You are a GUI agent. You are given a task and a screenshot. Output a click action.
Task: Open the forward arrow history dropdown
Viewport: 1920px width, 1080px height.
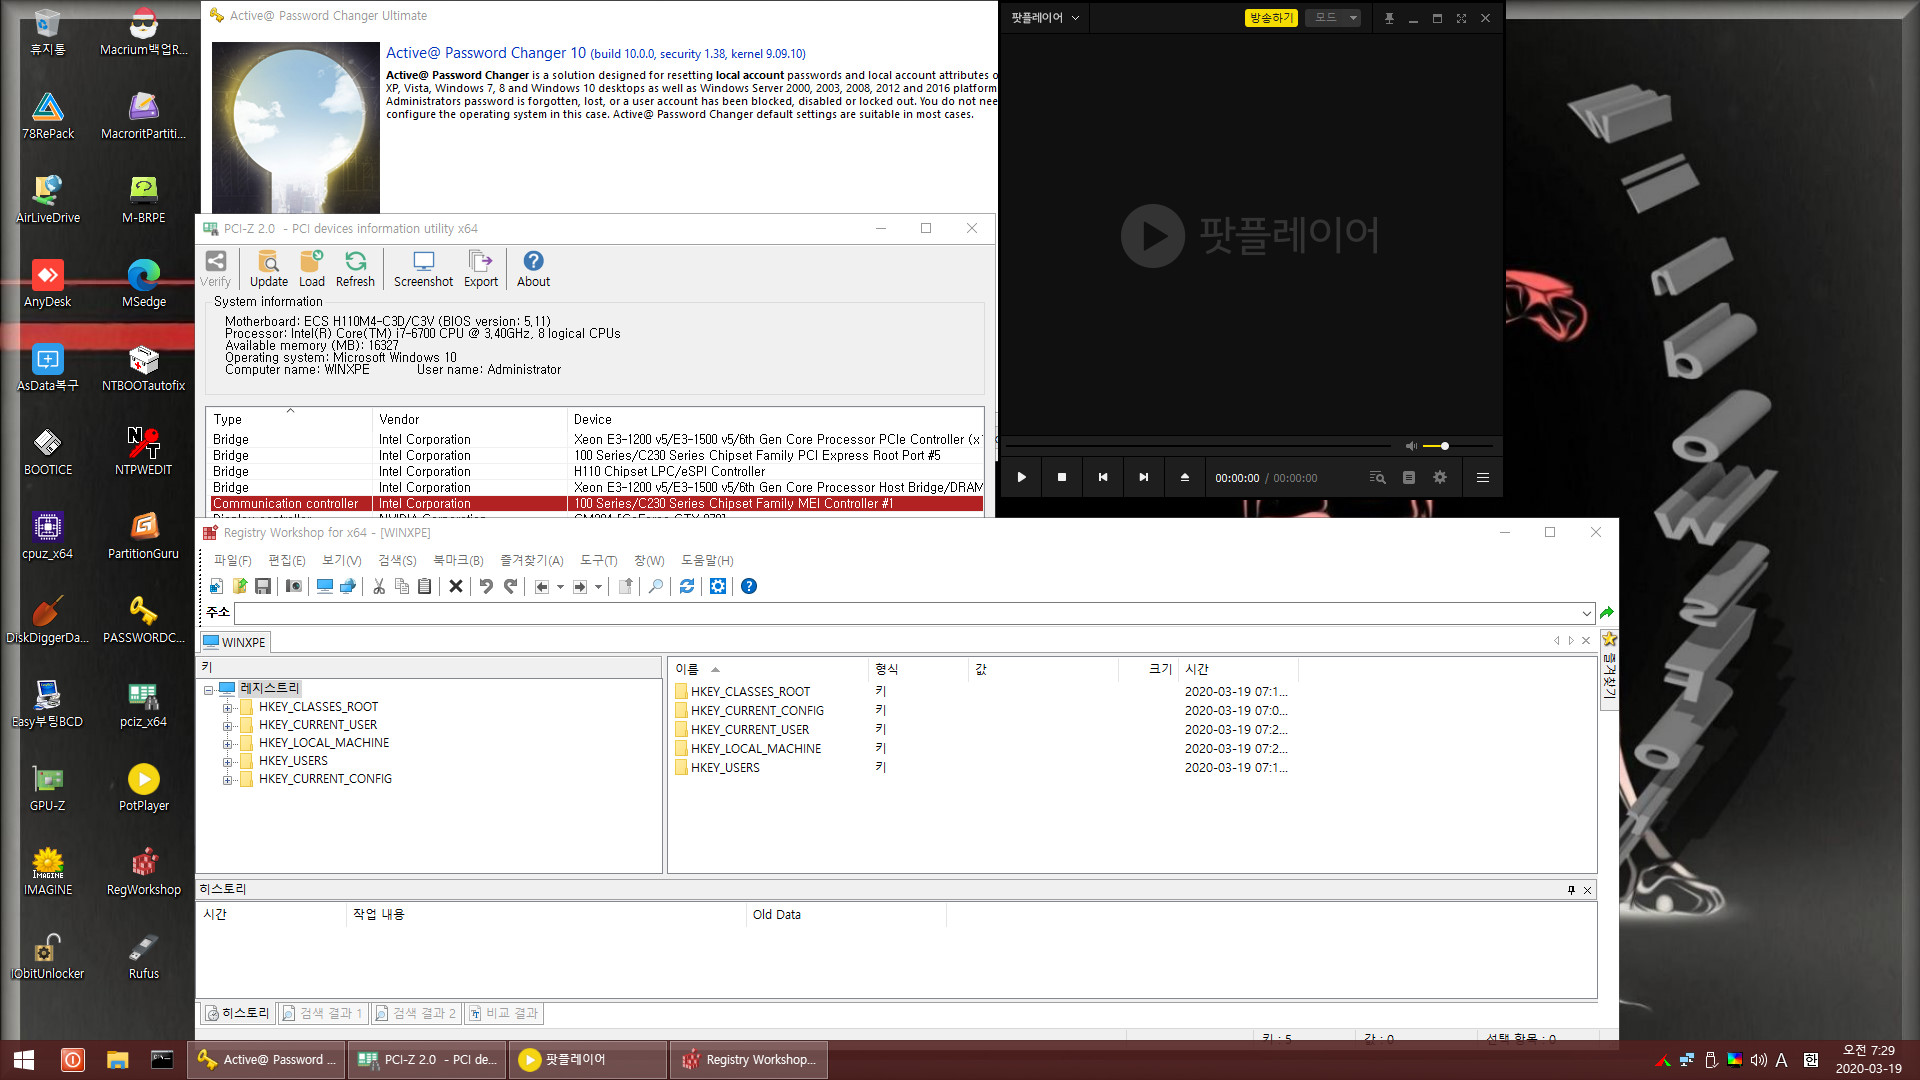[598, 587]
